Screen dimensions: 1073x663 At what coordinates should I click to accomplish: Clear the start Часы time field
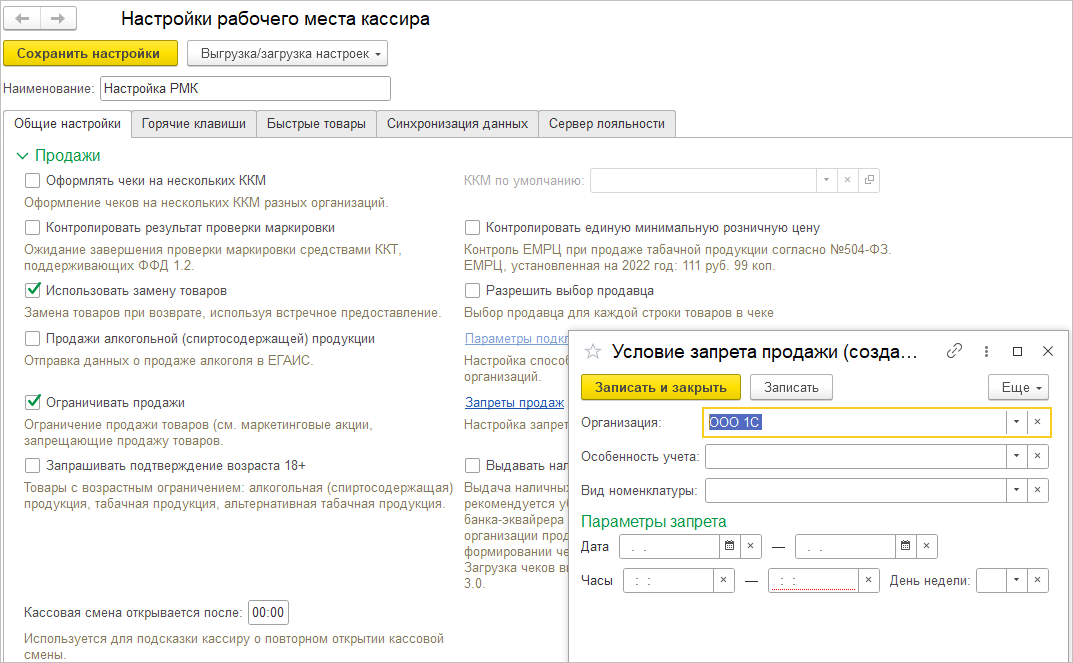tap(724, 580)
